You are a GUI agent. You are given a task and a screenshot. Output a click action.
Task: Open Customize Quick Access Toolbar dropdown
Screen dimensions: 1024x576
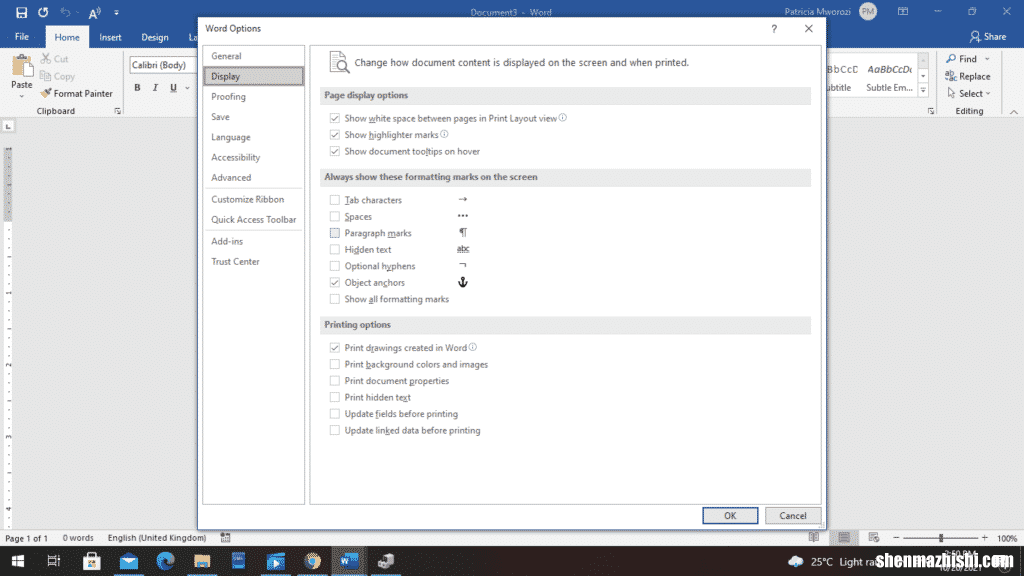click(x=116, y=12)
